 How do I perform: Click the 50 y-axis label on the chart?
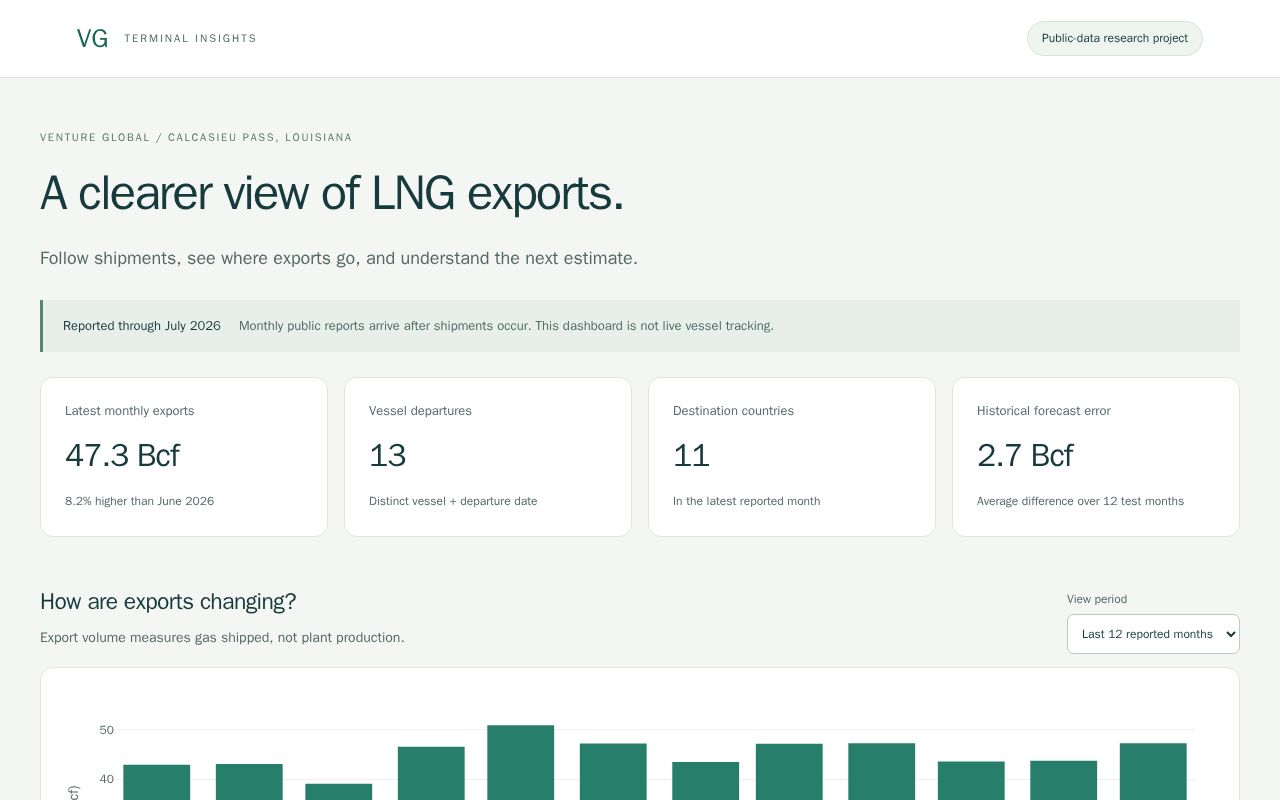(x=107, y=730)
